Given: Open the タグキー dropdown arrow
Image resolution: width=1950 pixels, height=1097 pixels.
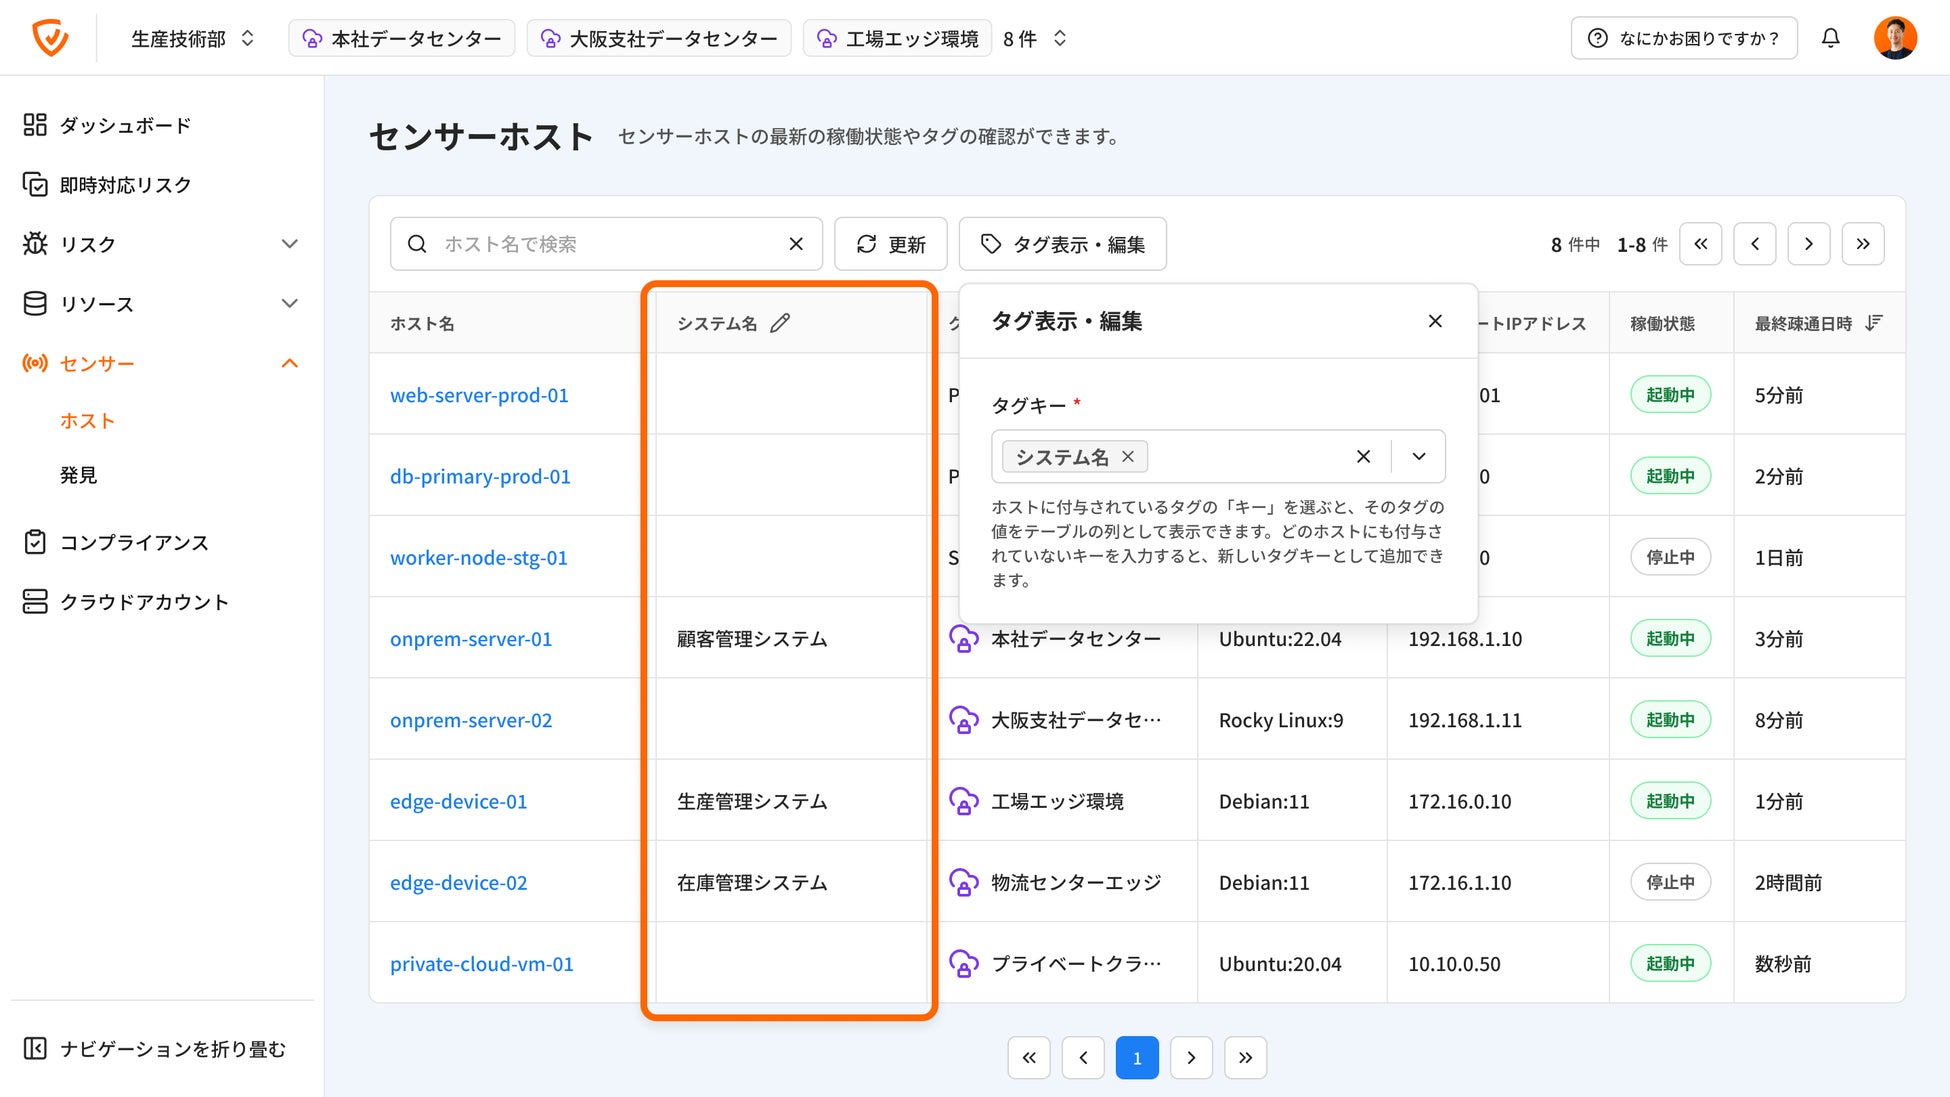Looking at the screenshot, I should click(x=1418, y=456).
